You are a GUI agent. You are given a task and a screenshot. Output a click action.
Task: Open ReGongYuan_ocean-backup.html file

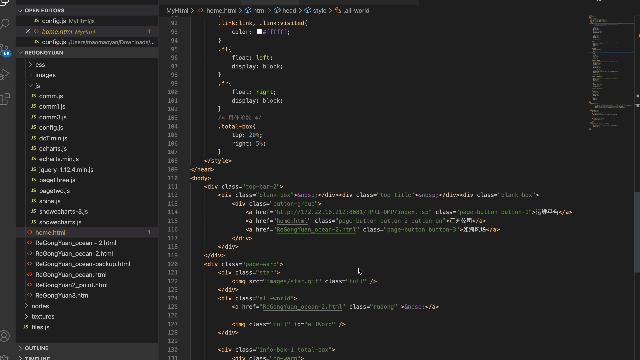click(83, 264)
